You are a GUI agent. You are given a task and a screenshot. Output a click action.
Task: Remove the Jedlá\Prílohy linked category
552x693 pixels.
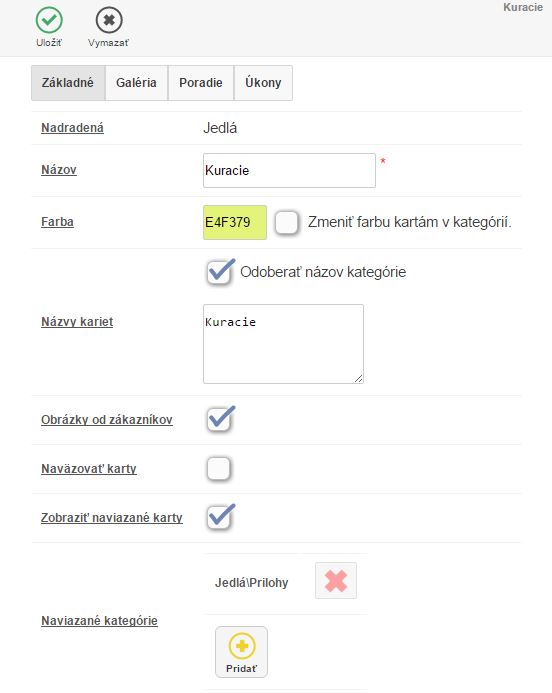(x=335, y=580)
